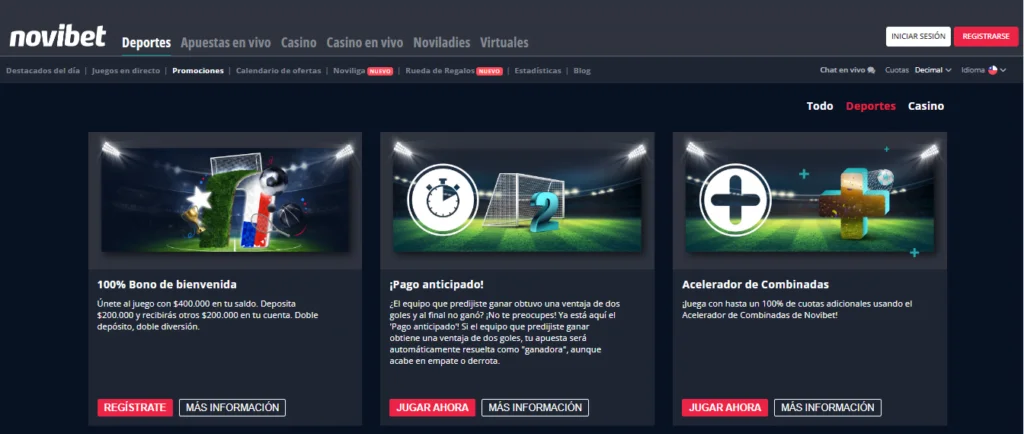1024x434 pixels.
Task: Click REGÍSTRATE on the welcome bonus card
Action: 135,407
